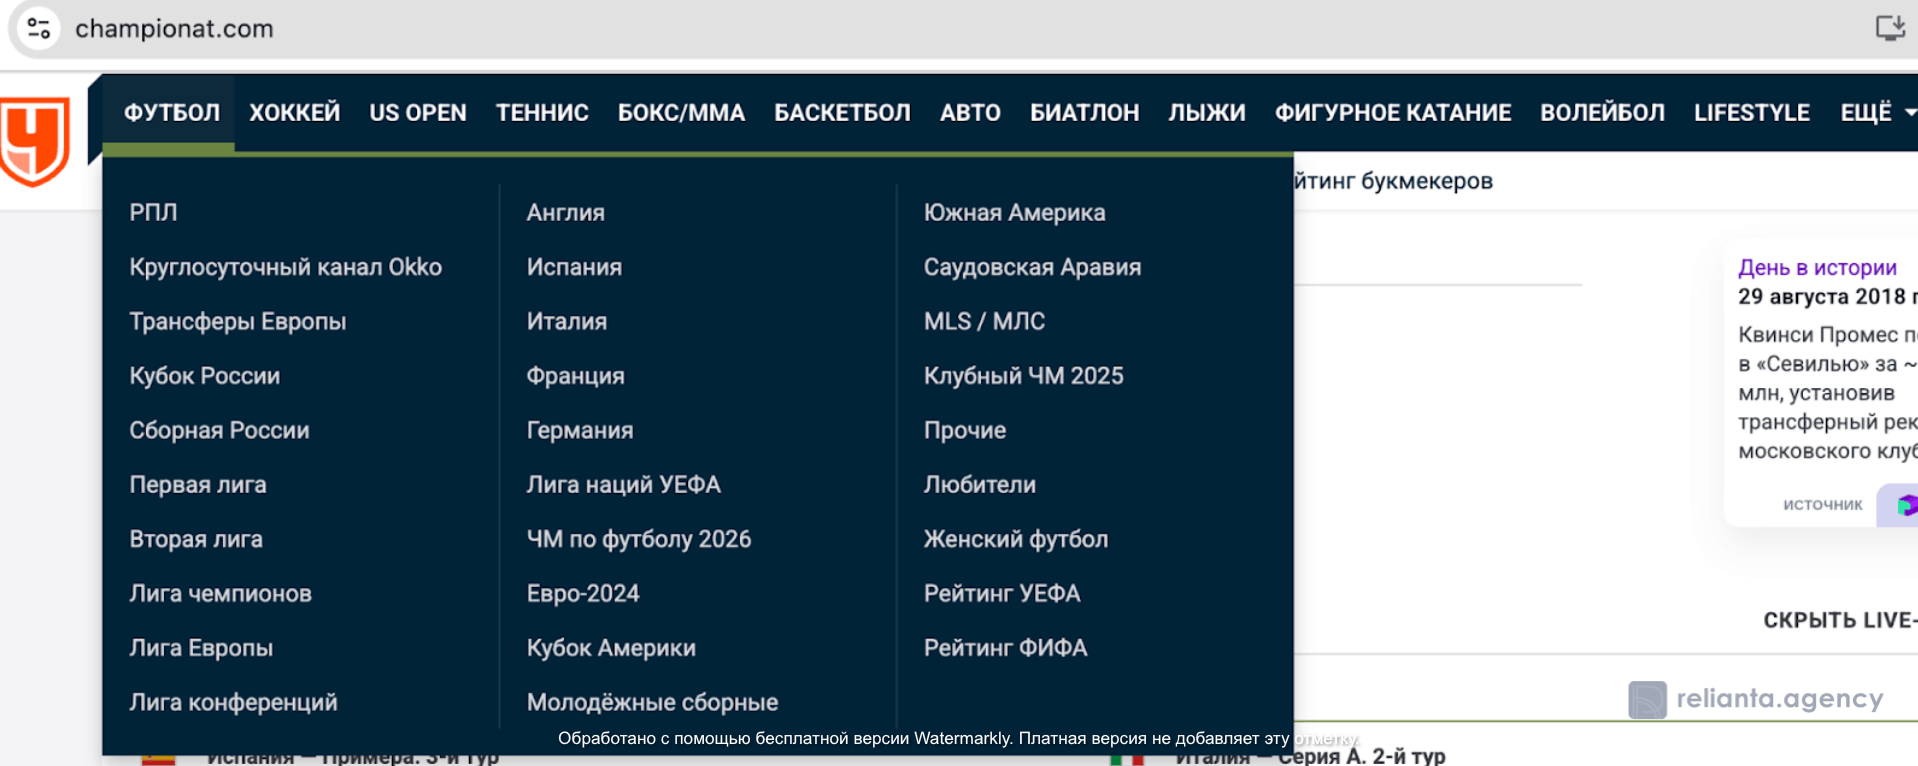
Task: Open site information icon in address bar
Action: pos(39,28)
